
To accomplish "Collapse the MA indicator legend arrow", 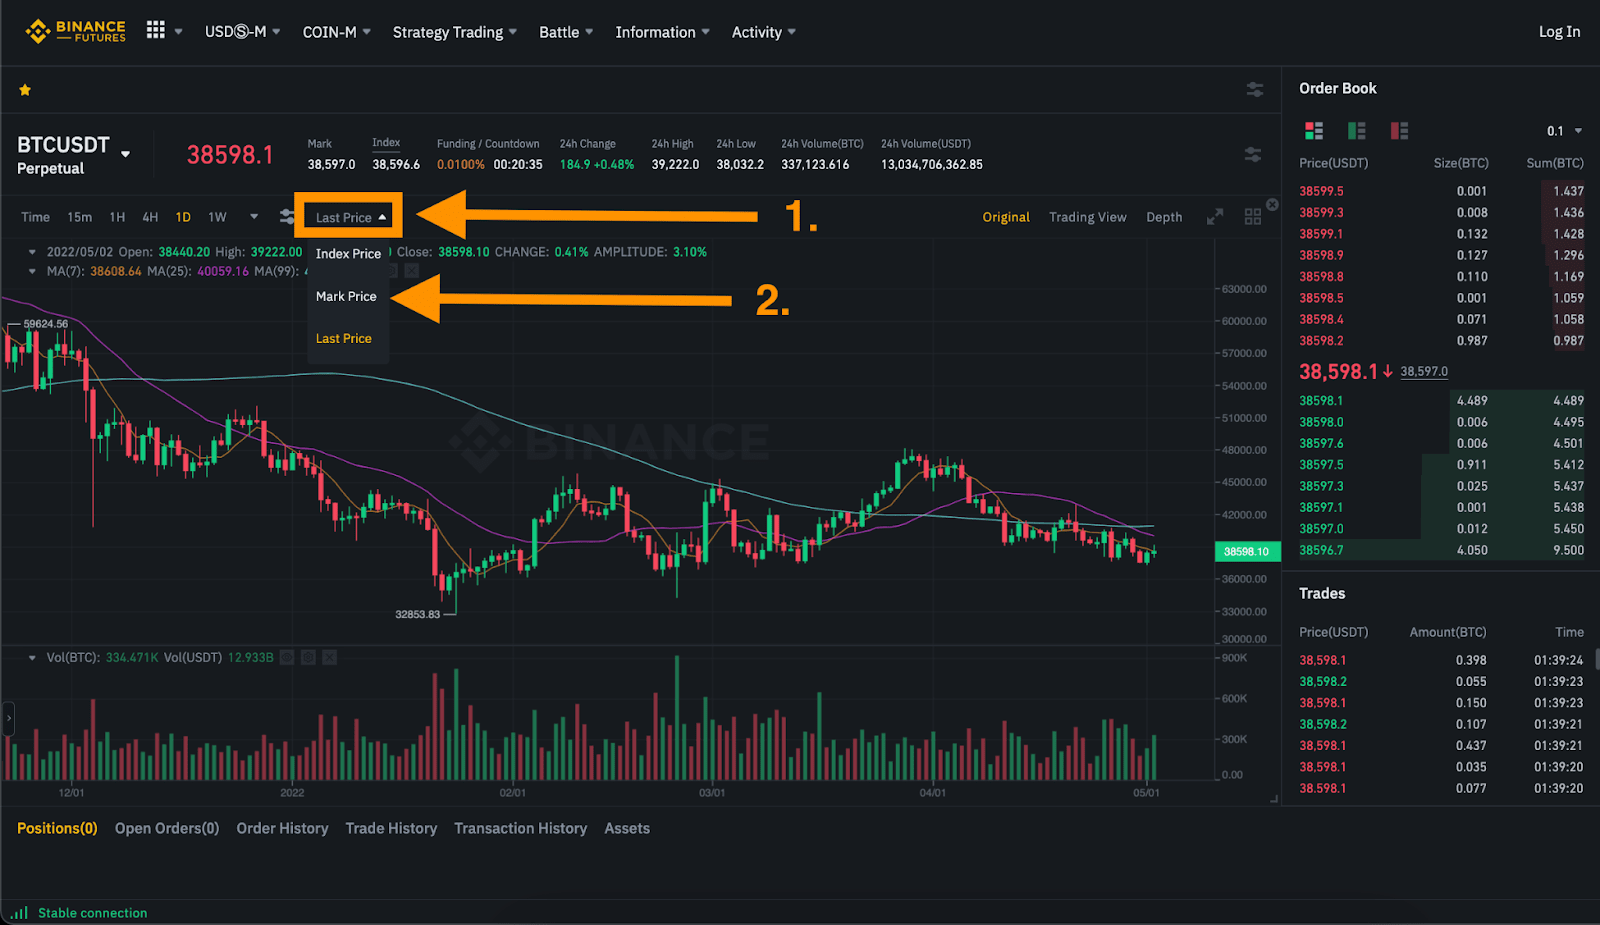I will [32, 271].
